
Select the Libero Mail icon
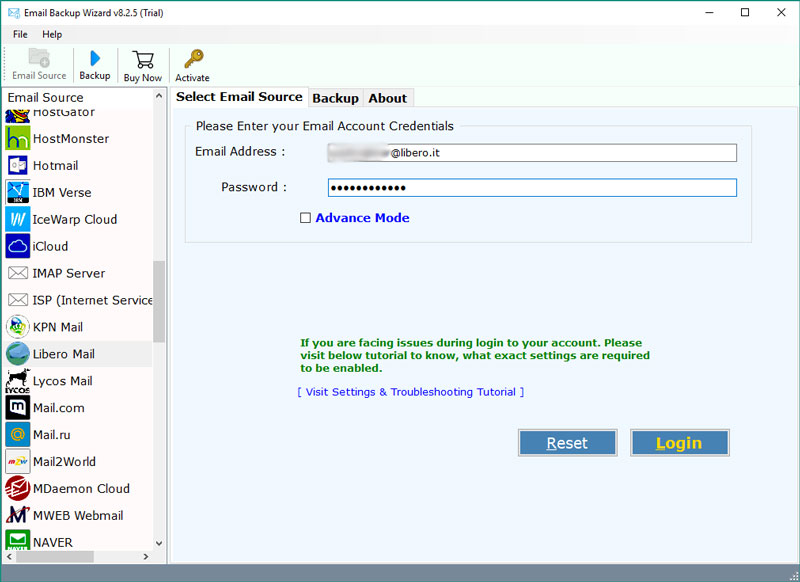18,354
